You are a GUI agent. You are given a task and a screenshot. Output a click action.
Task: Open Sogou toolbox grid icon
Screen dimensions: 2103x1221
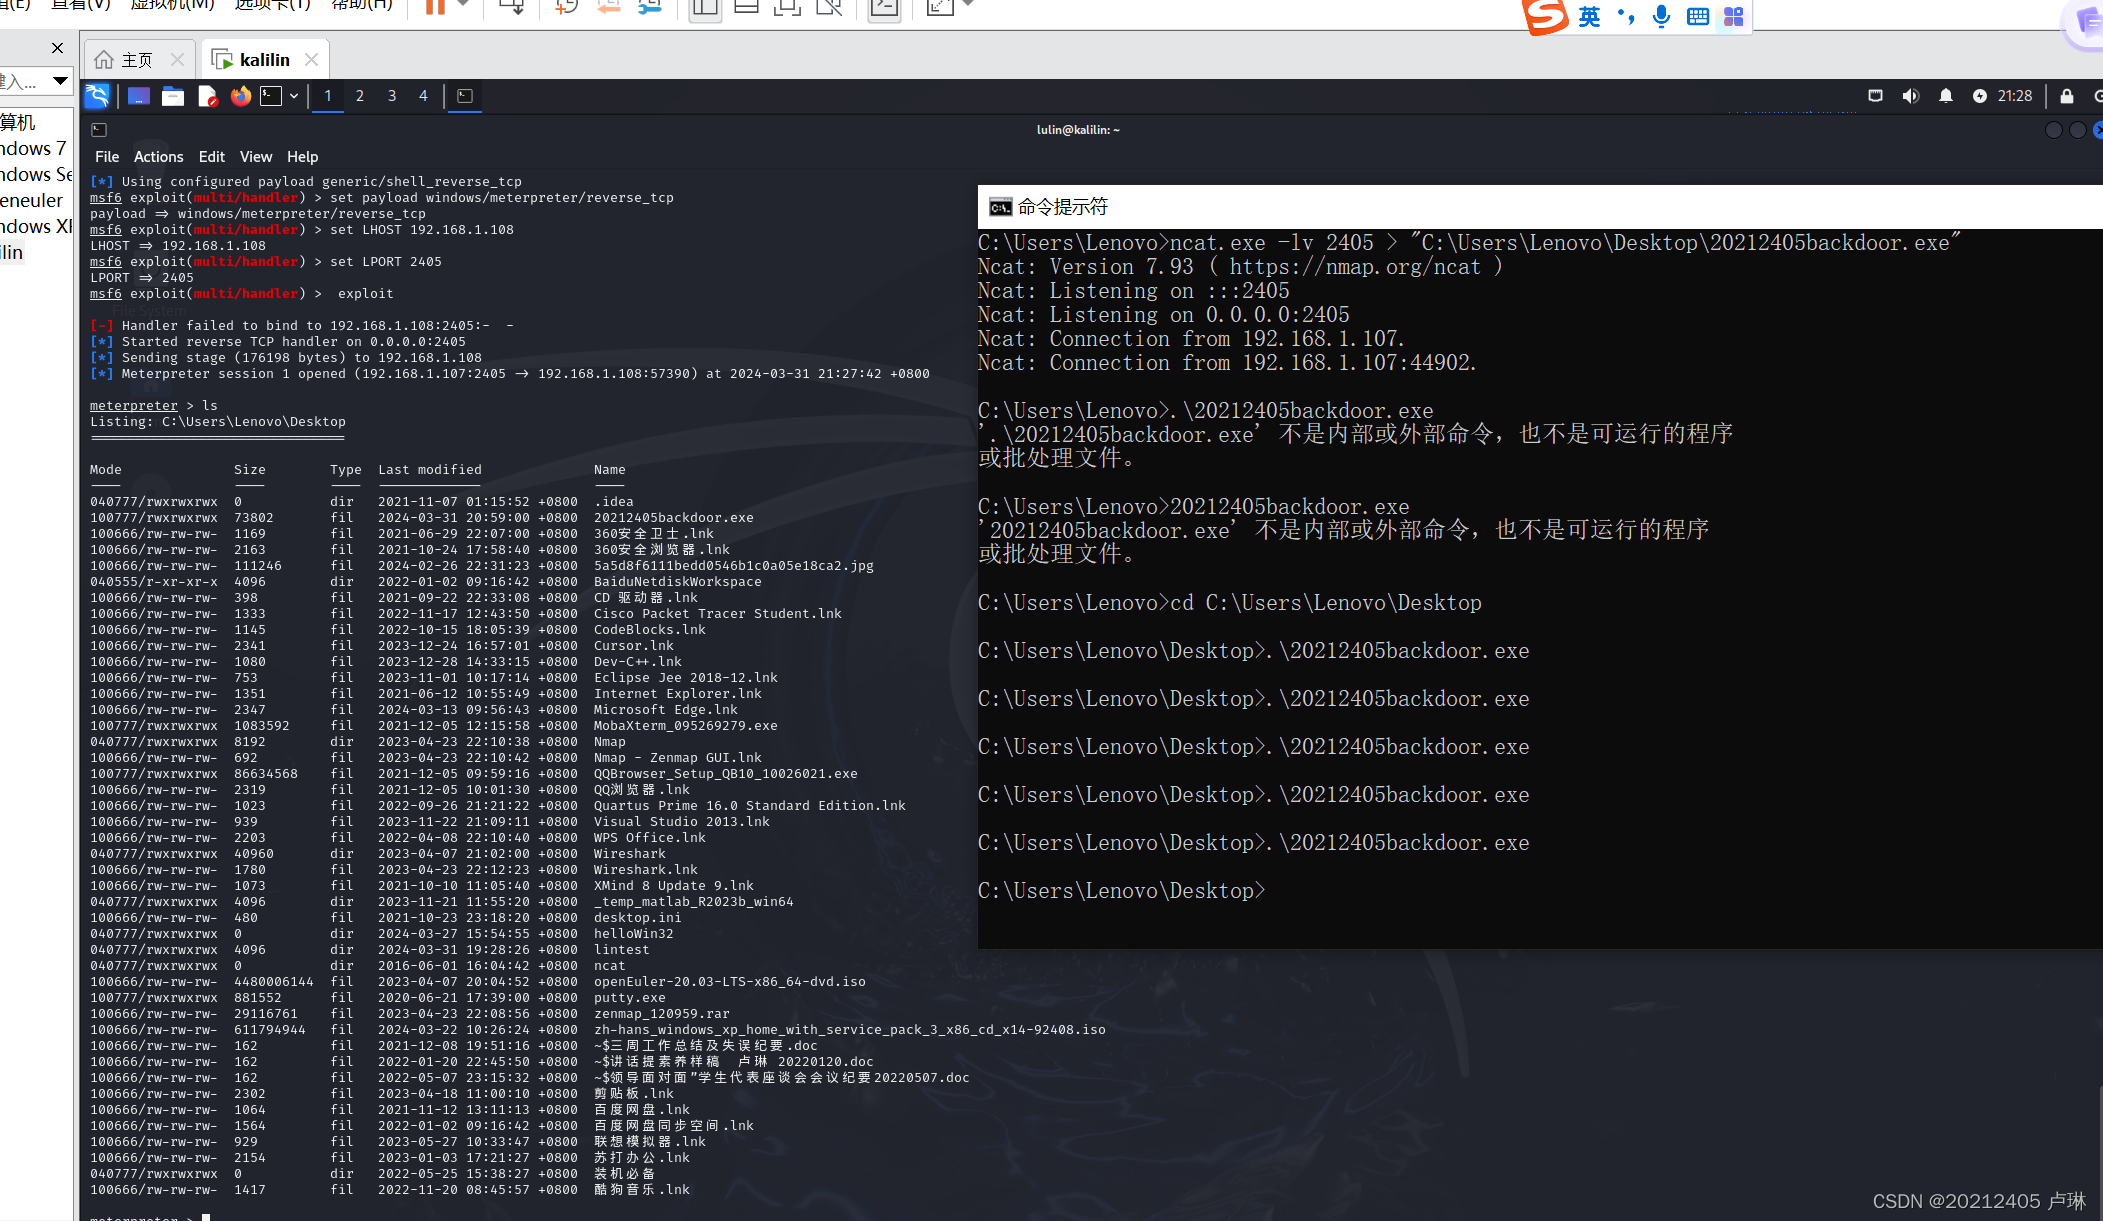pos(1733,16)
